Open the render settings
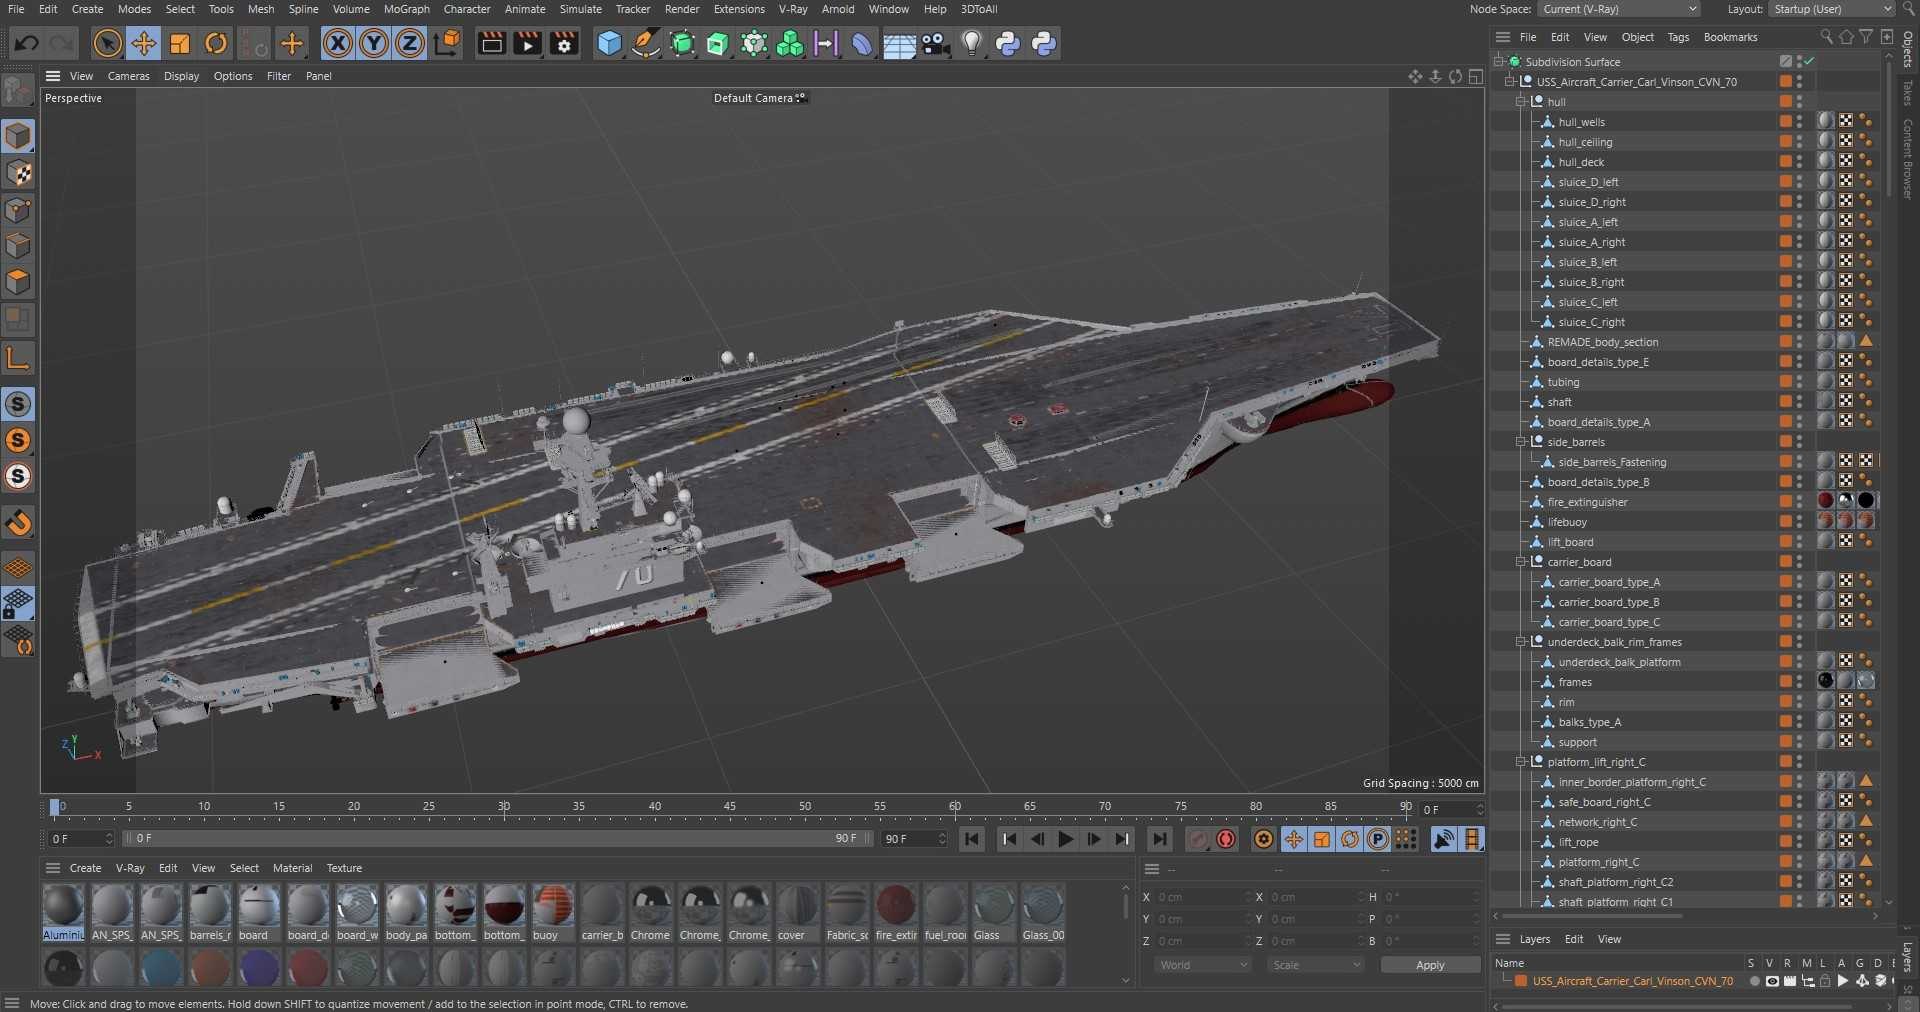This screenshot has width=1920, height=1012. tap(564, 43)
